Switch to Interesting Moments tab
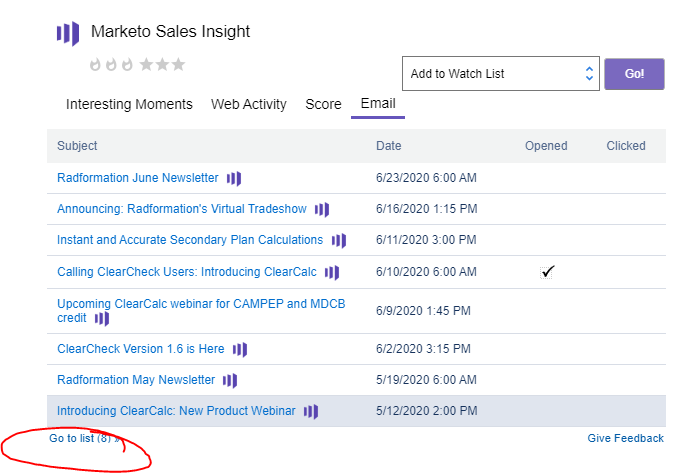 (x=129, y=104)
